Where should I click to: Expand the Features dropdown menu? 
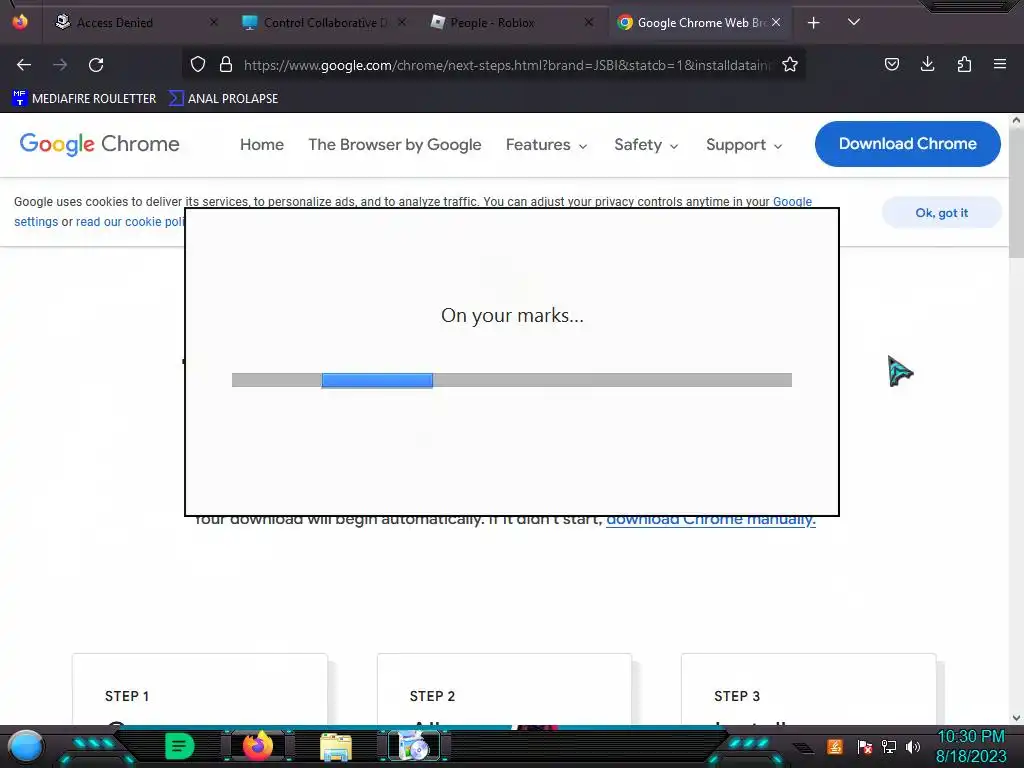click(x=547, y=144)
